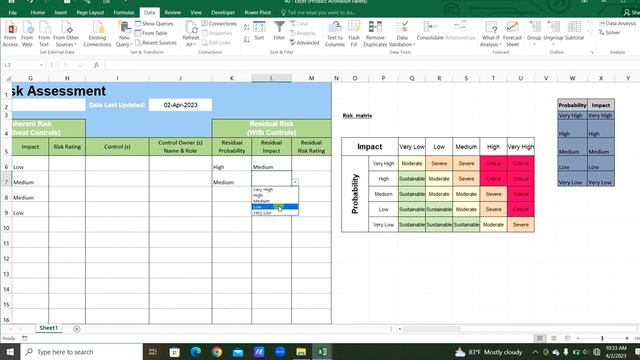Switch to the Formulas tab
This screenshot has height=360, width=640.
tap(124, 13)
